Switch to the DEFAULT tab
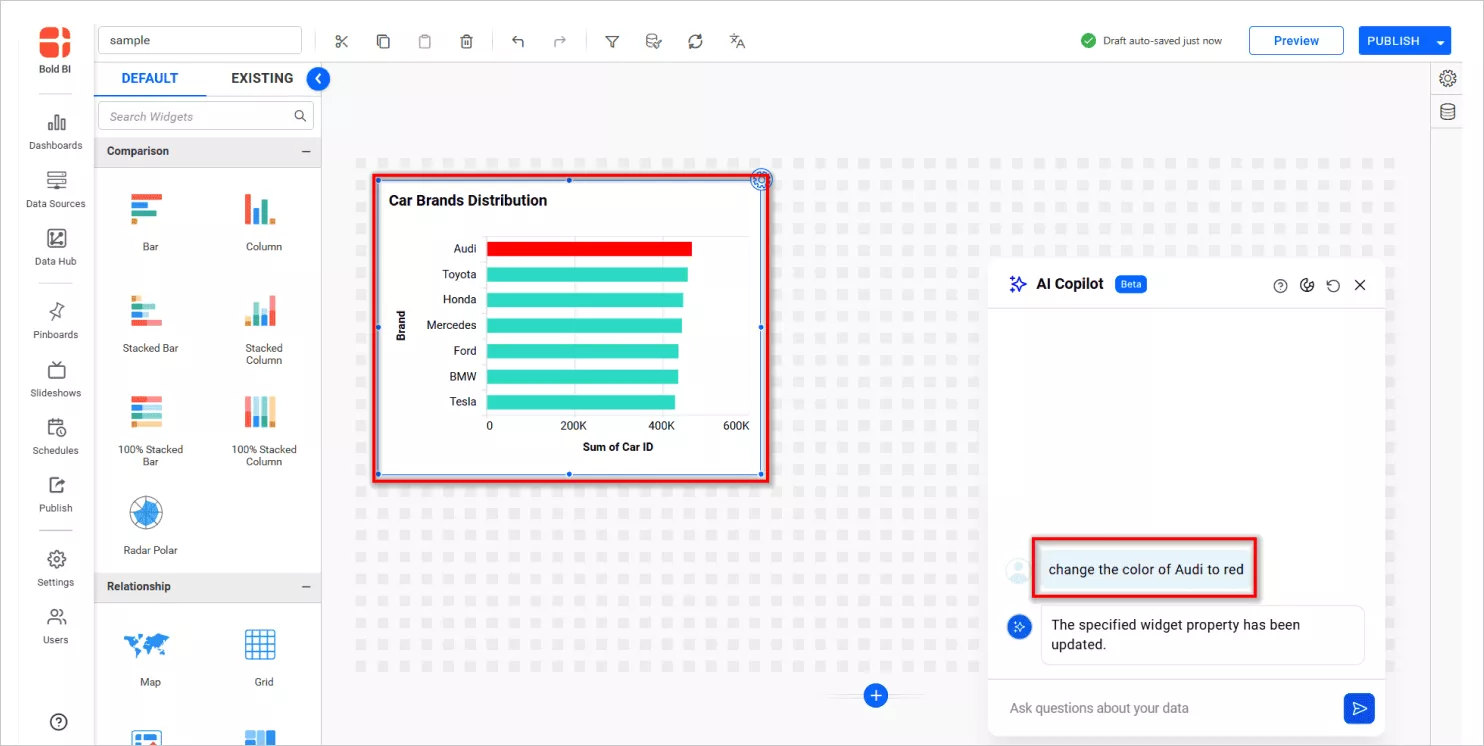 [x=150, y=77]
